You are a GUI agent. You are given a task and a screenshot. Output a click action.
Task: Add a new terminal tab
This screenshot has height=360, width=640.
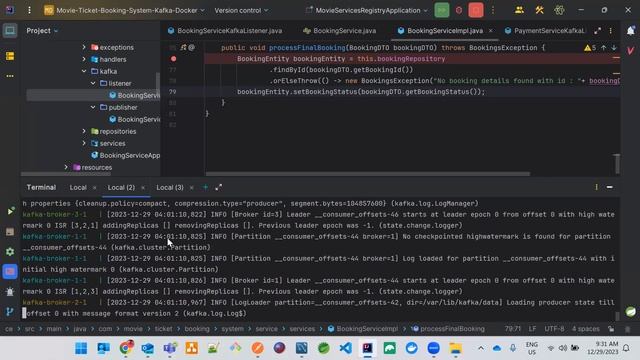(205, 187)
